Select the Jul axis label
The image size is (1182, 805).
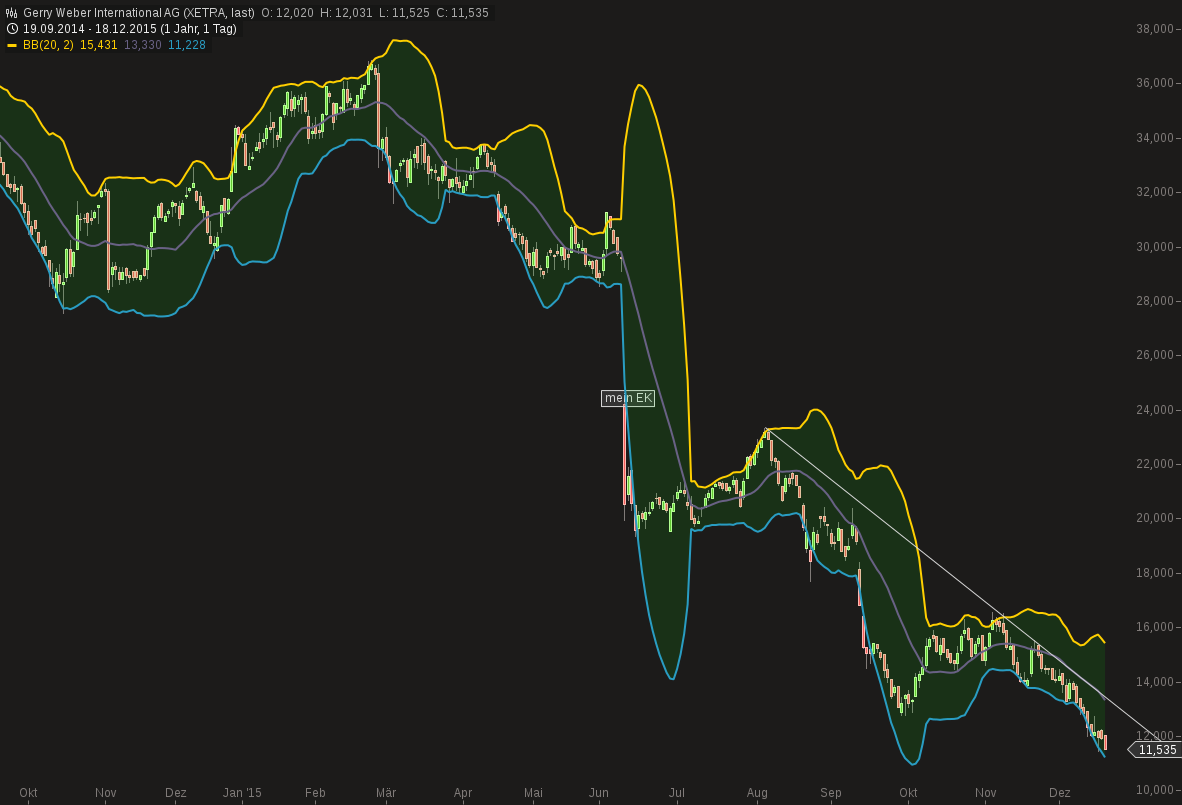(676, 792)
